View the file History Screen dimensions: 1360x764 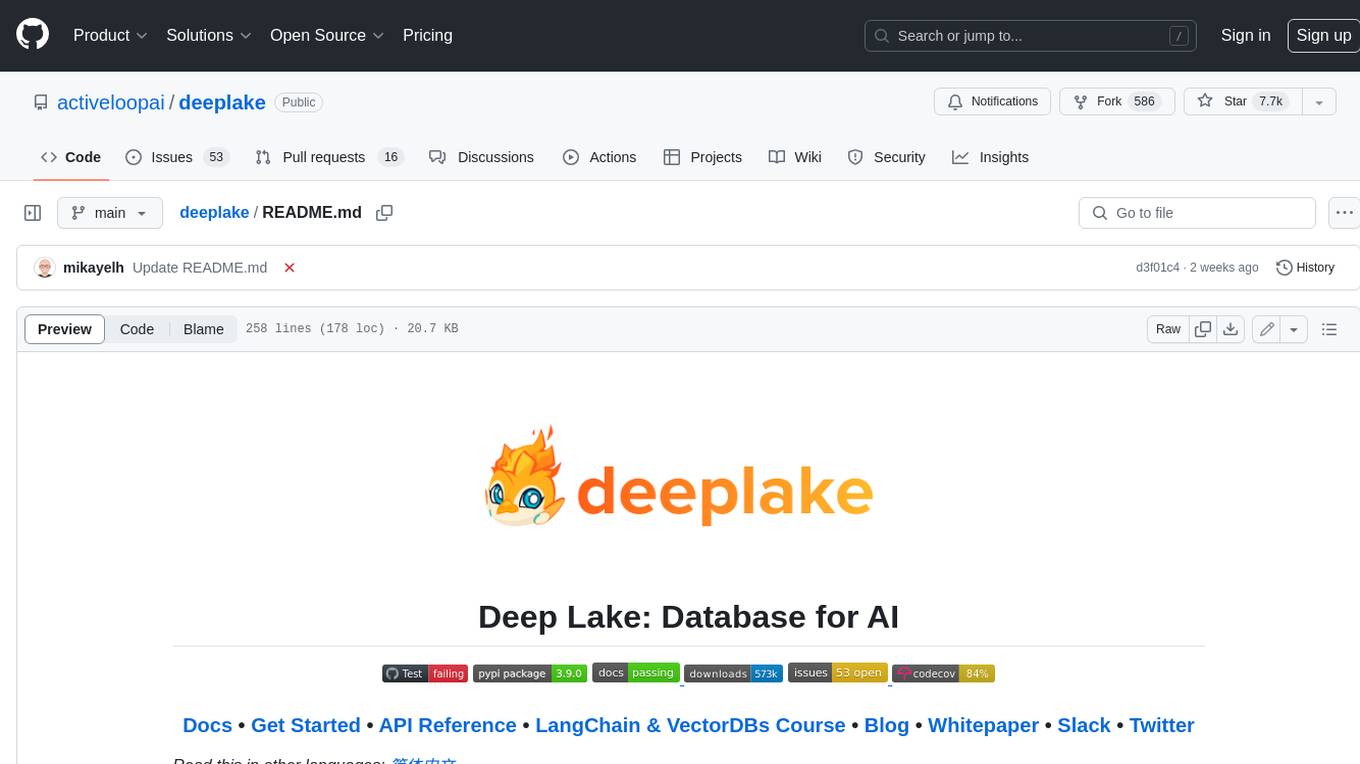[x=1305, y=268]
